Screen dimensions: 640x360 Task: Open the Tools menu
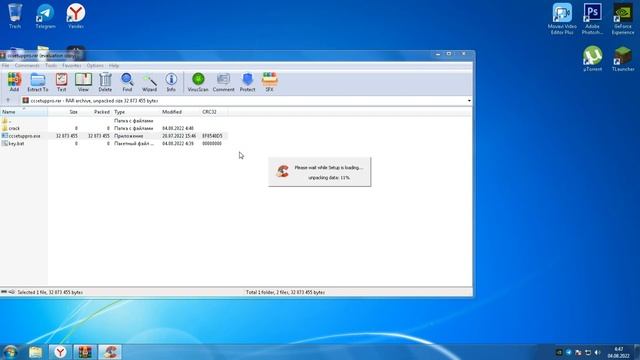pos(51,65)
